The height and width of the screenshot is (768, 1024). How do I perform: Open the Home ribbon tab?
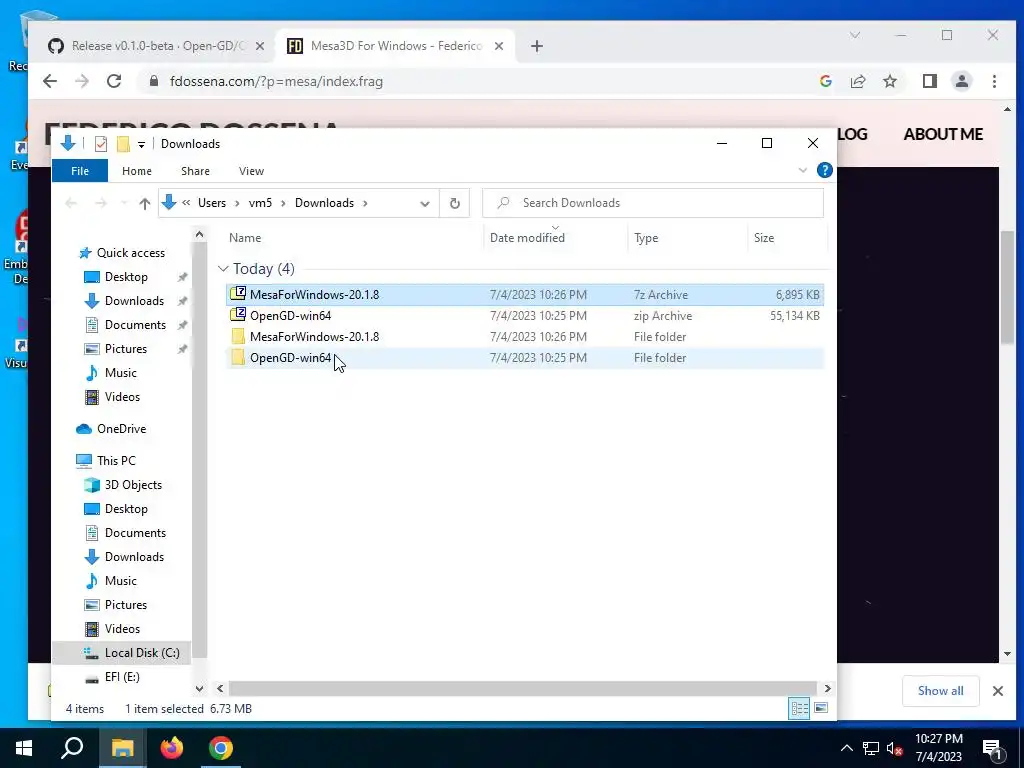click(136, 171)
